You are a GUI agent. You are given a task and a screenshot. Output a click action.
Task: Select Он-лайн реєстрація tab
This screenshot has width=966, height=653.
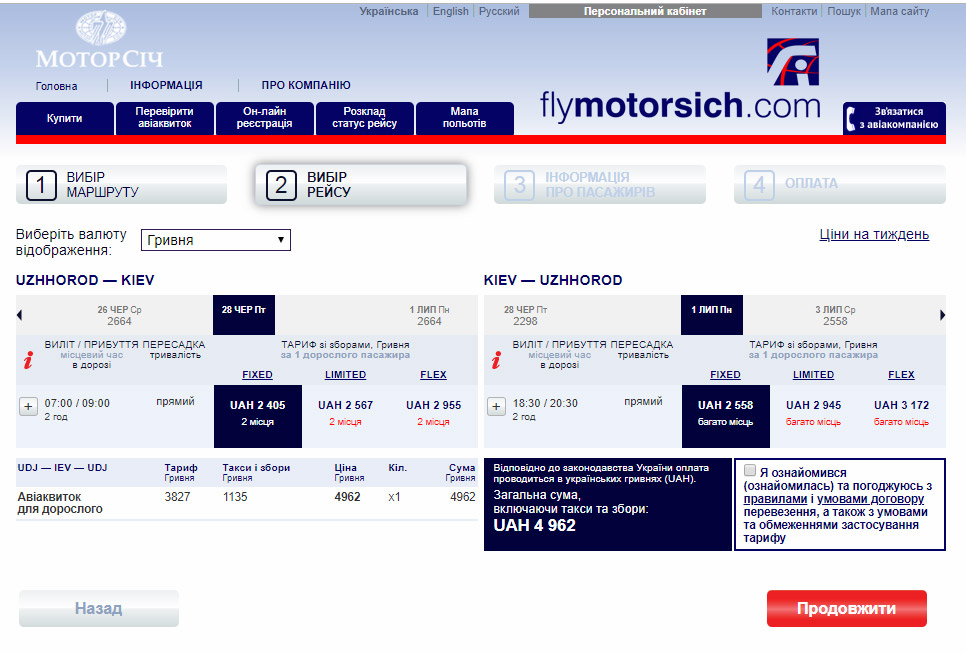(265, 118)
